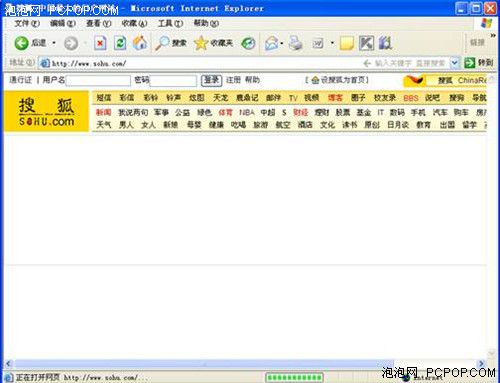Screen dimensions: 500x383
Task: Click the 设搜狐为首页 link
Action: [x=344, y=80]
